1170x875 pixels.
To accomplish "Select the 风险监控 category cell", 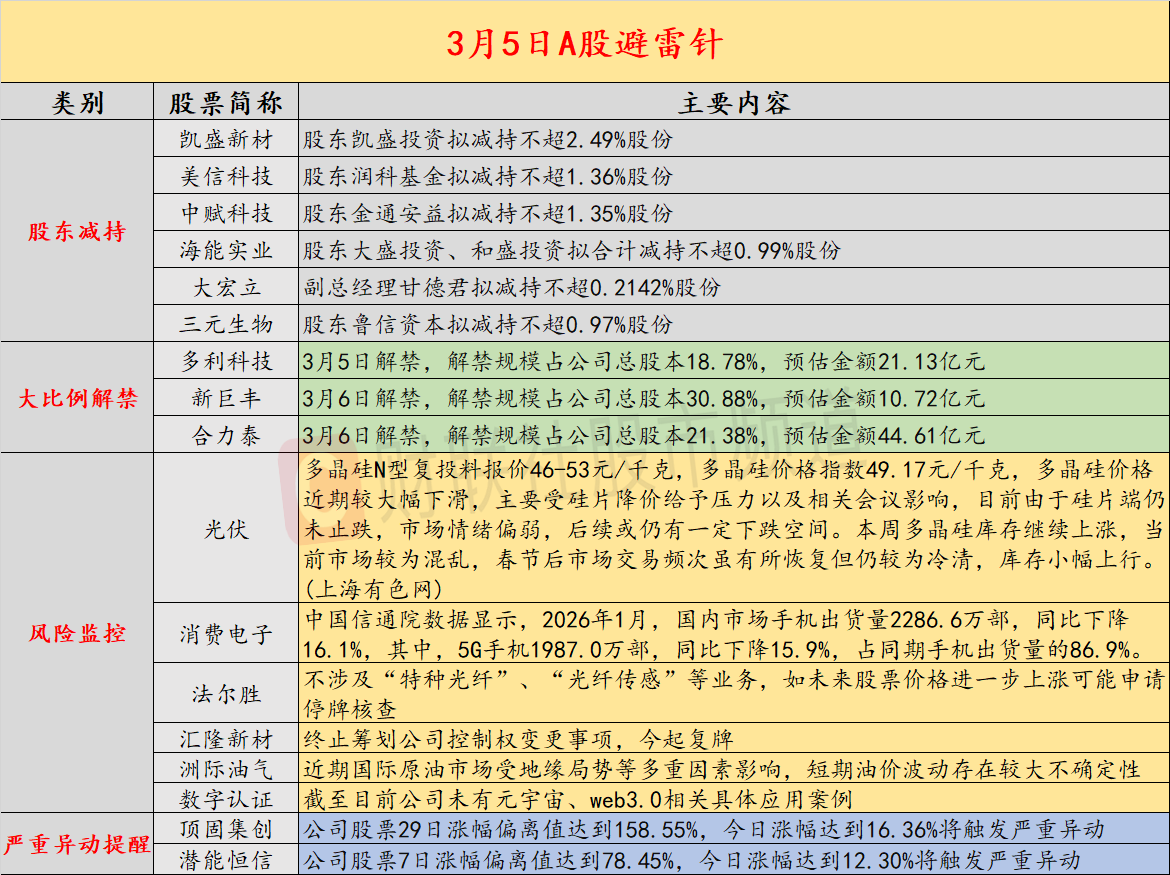I will point(77,633).
